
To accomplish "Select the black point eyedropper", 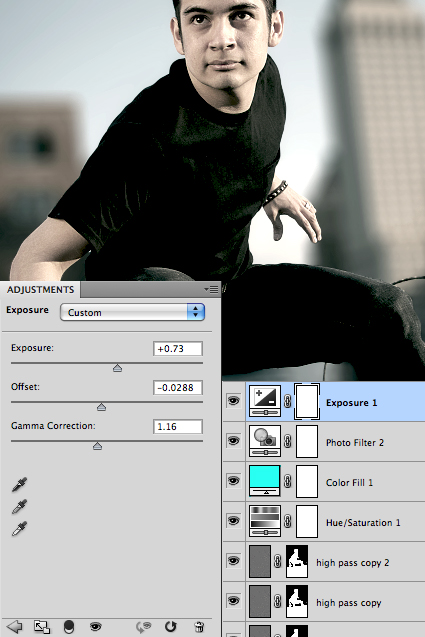I will [19, 484].
